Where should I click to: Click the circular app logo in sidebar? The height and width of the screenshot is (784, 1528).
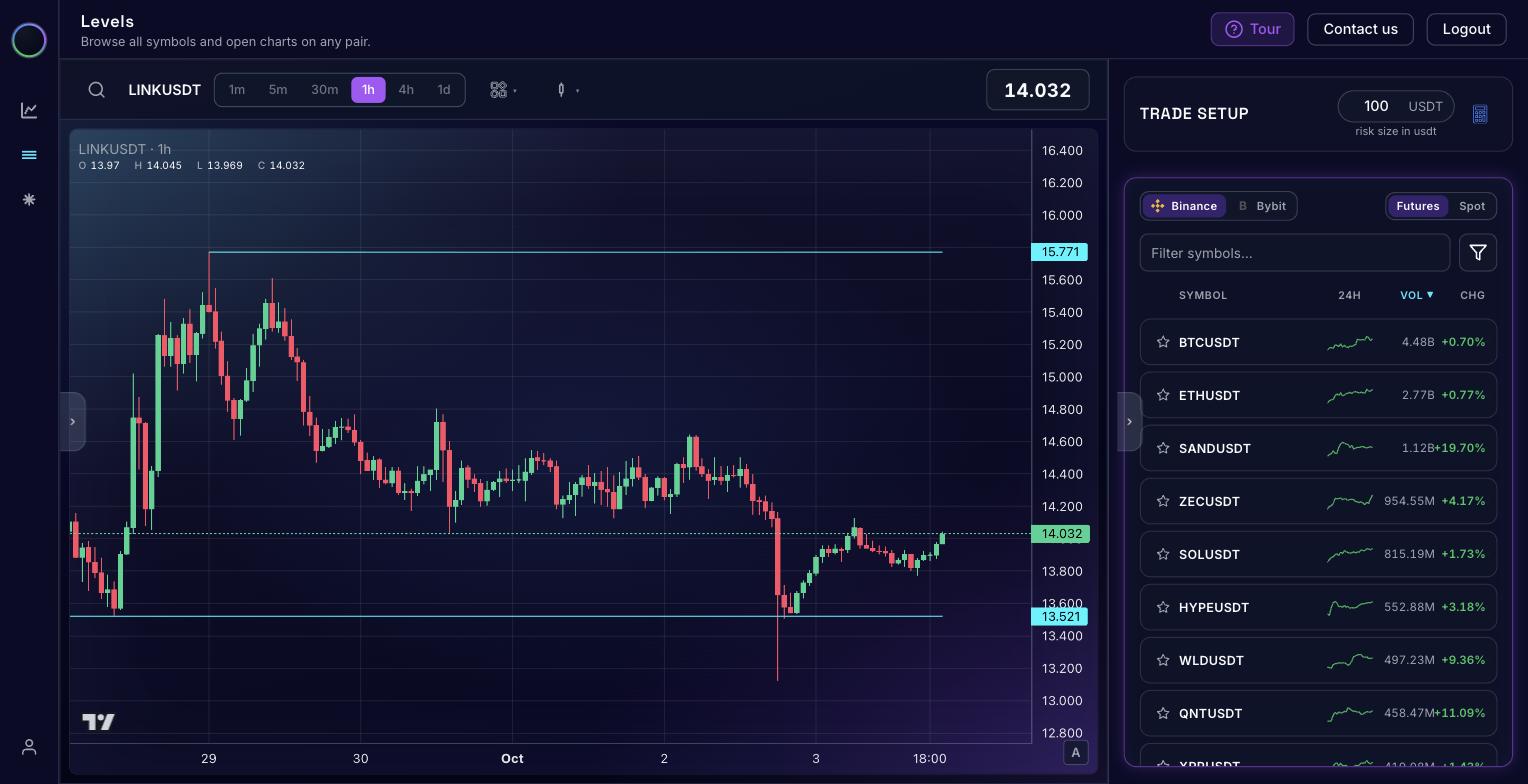29,40
